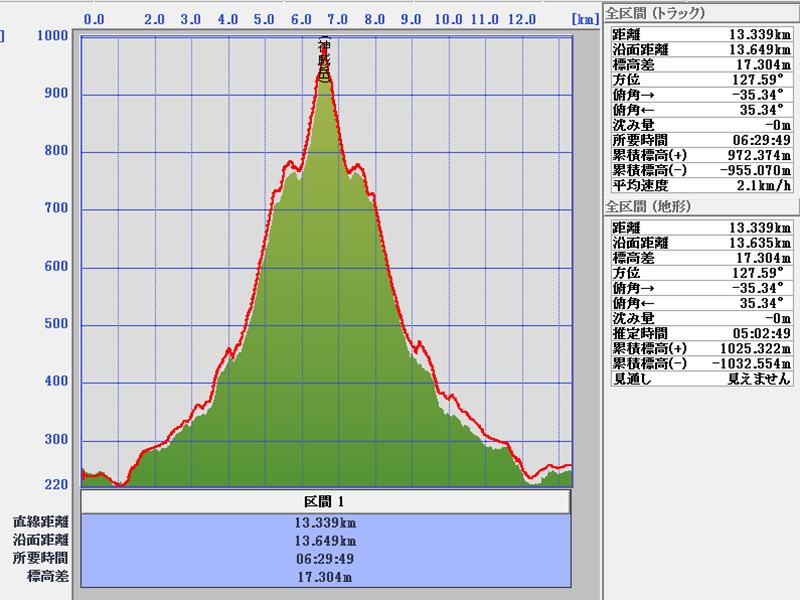Viewport: 800px width, 600px height.
Task: Select the 平均速度 2.1km/h row
Action: pyautogui.click(x=700, y=185)
